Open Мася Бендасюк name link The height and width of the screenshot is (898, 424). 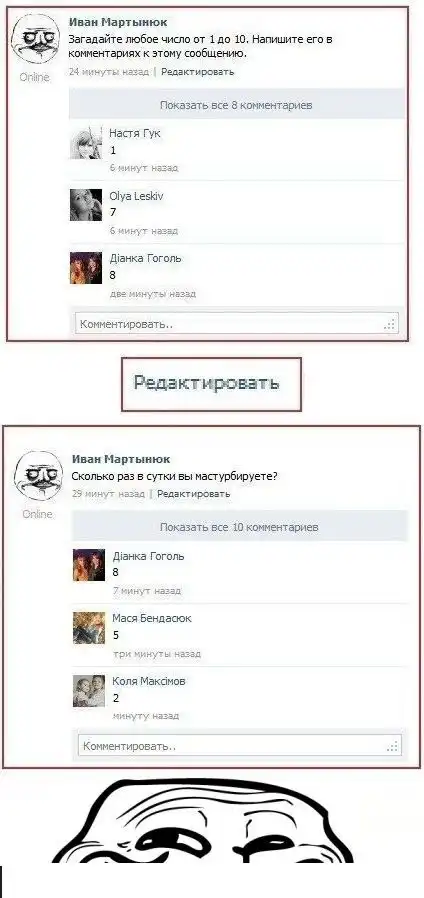click(x=152, y=619)
